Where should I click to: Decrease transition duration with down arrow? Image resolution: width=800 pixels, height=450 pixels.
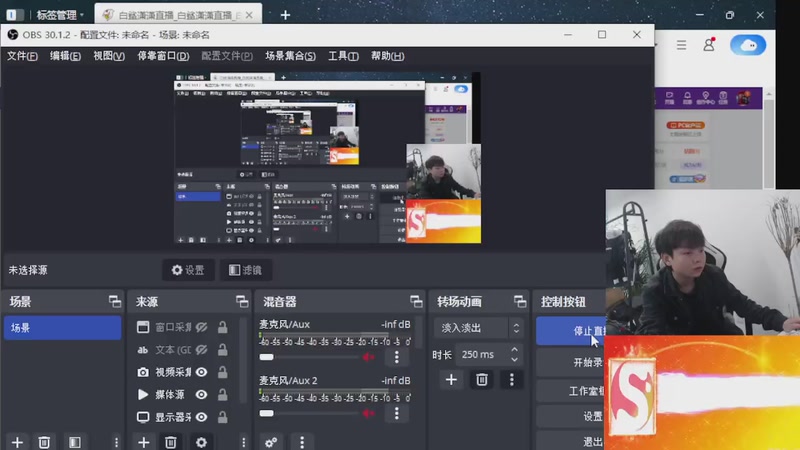click(x=514, y=359)
